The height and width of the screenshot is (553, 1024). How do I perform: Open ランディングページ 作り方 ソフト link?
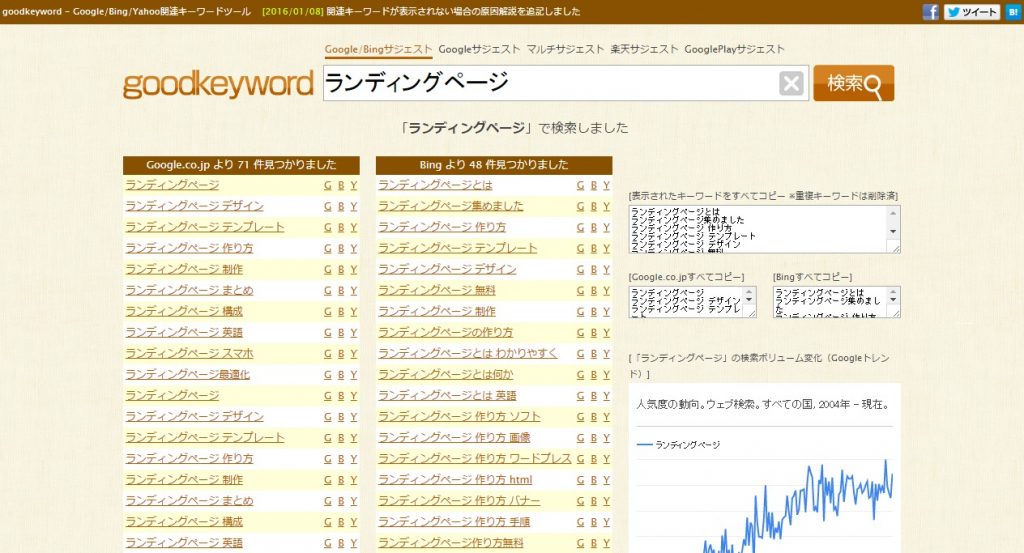[x=459, y=416]
